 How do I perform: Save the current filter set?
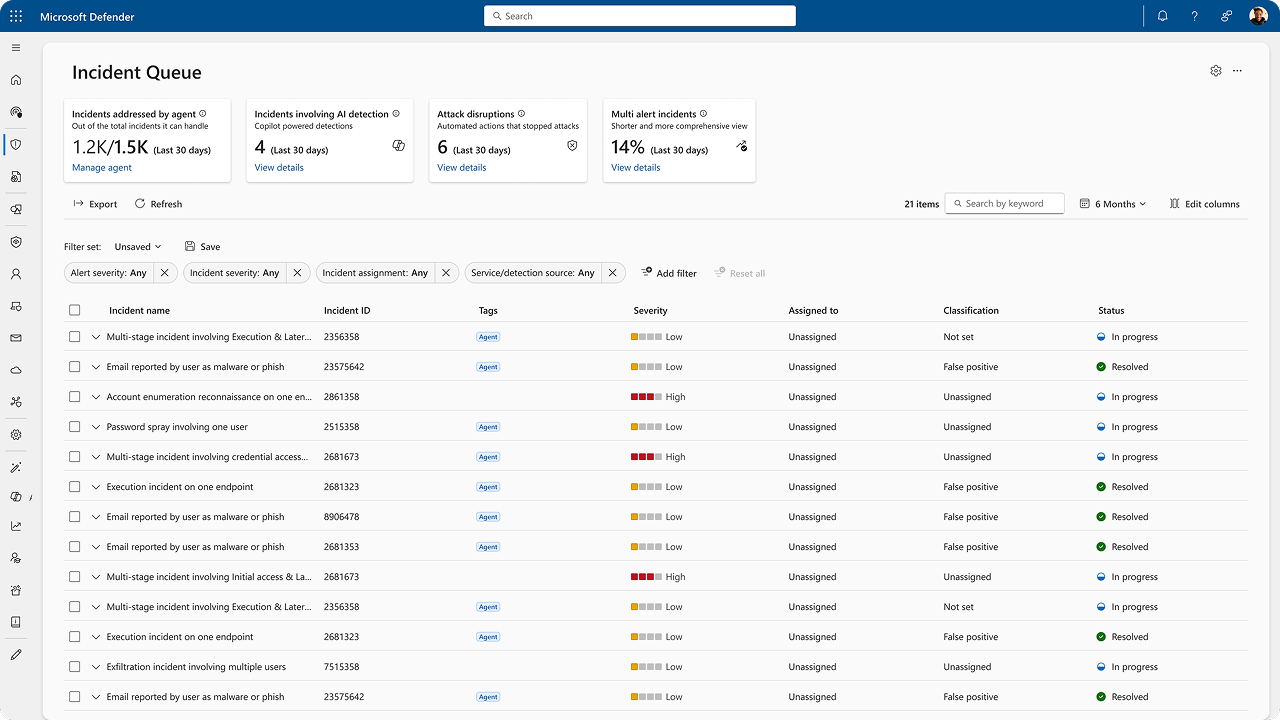pyautogui.click(x=203, y=246)
